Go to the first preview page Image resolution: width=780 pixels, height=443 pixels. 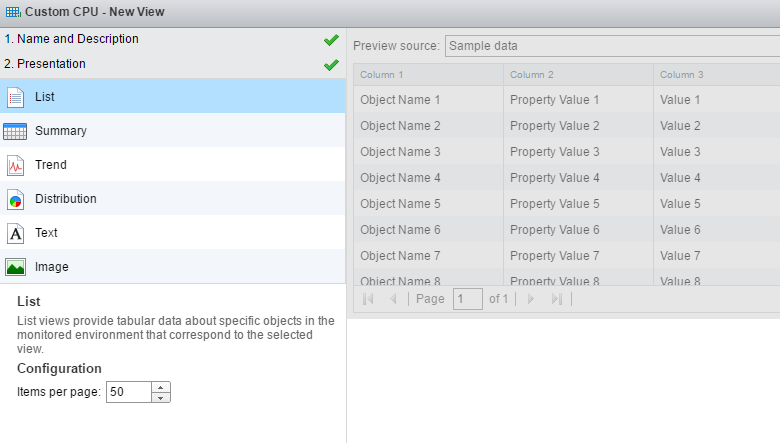[368, 299]
